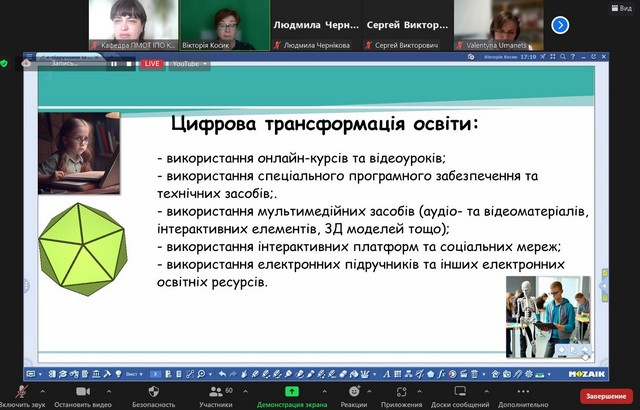This screenshot has height=410, width=640.
Task: Open Mozaik video clapperboard icon
Action: [464, 374]
